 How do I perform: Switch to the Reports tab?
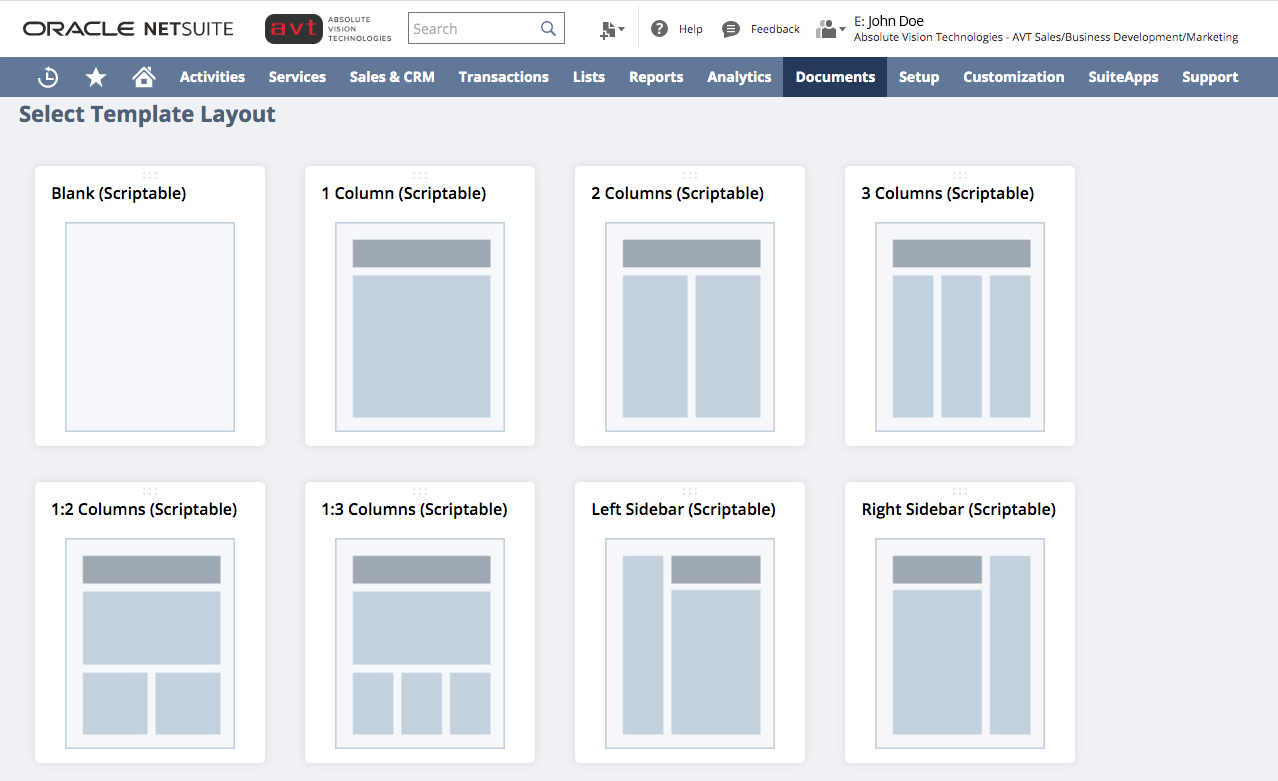pyautogui.click(x=656, y=77)
